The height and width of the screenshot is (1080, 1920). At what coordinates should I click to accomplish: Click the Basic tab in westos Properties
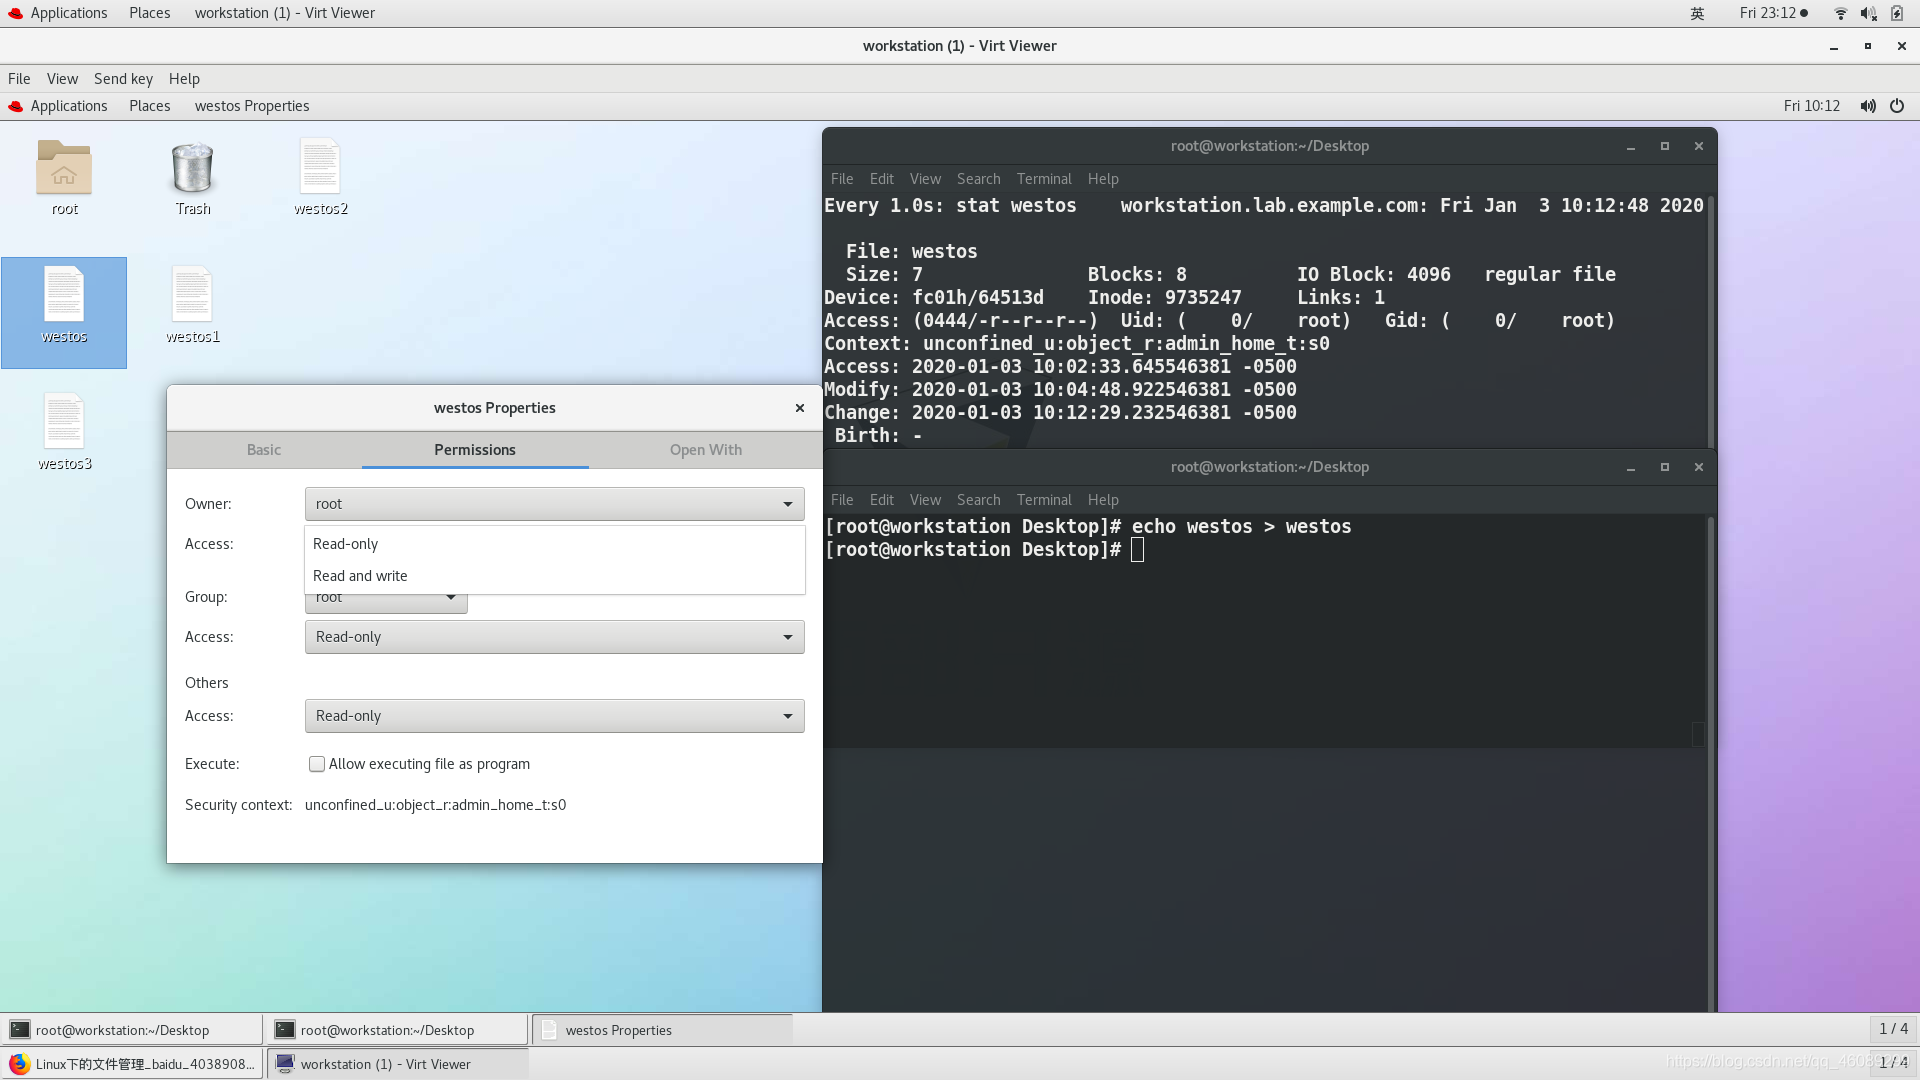tap(264, 448)
